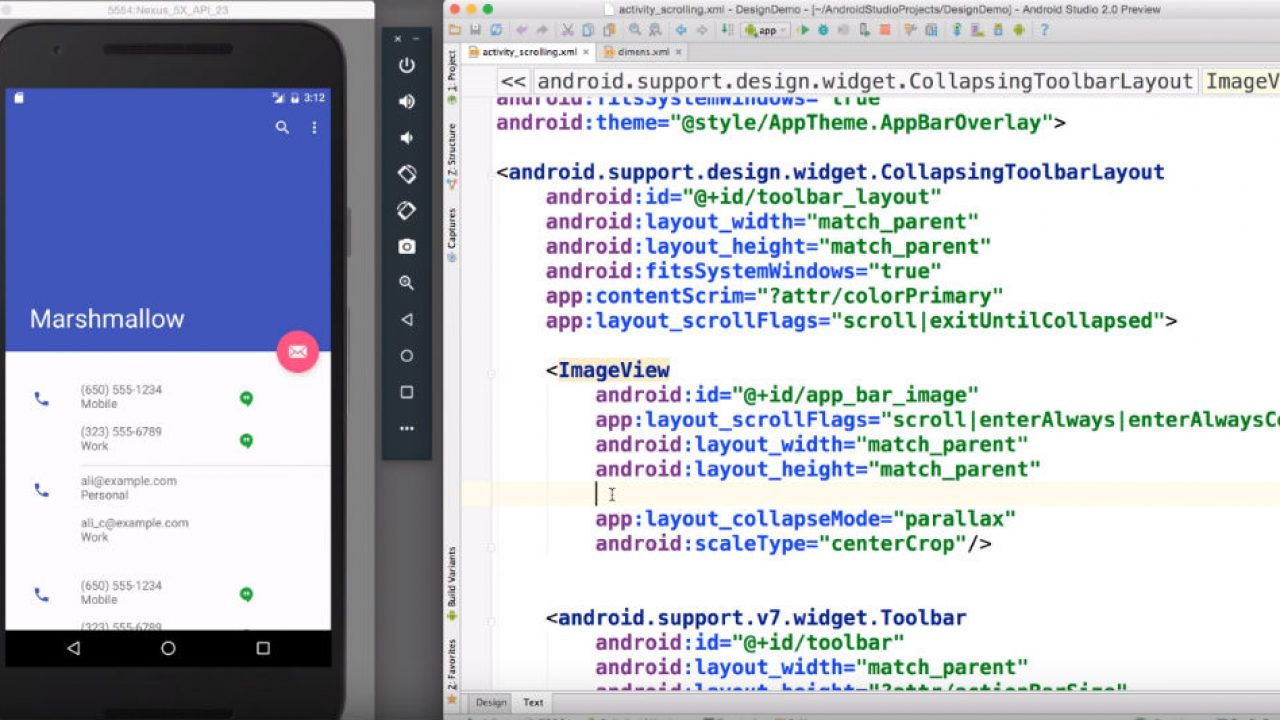Take an emulator screenshot with camera icon
Viewport: 1280px width, 720px height.
coord(406,247)
